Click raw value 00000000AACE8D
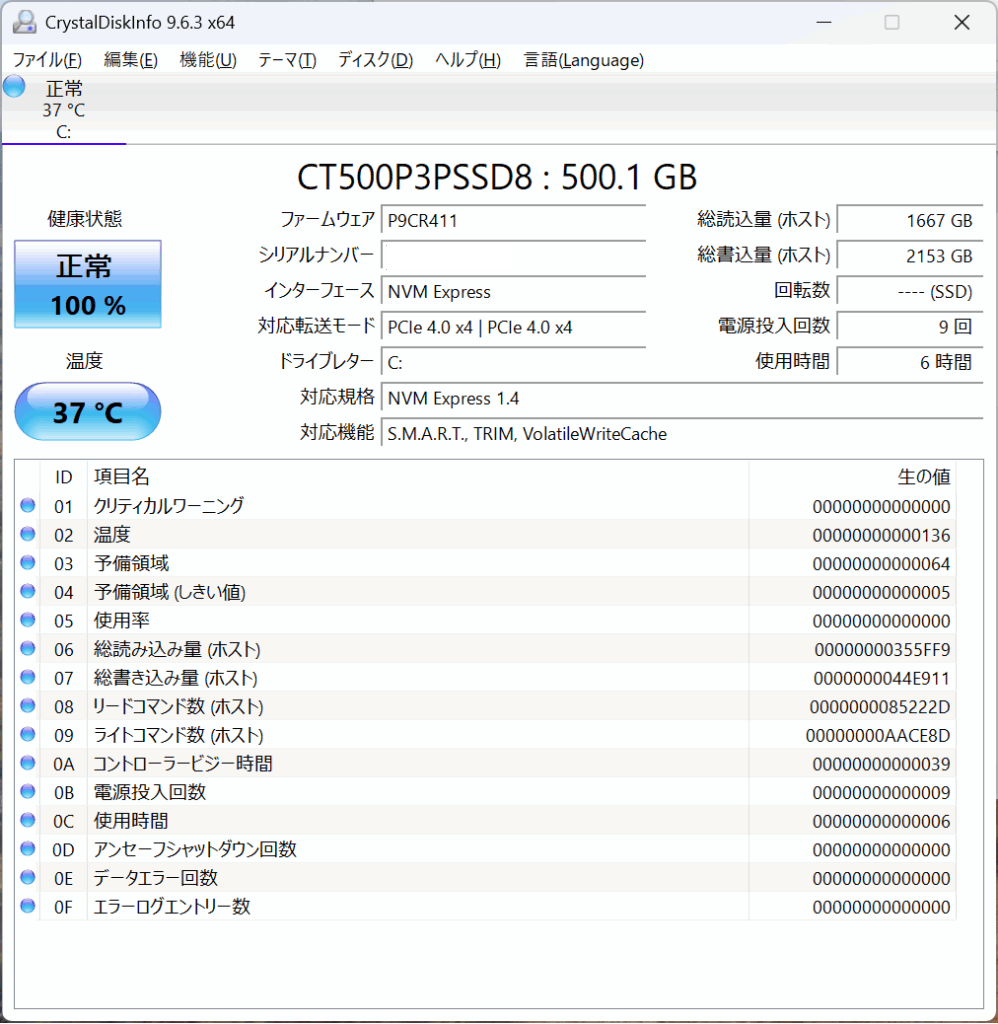998x1024 pixels. pos(878,735)
